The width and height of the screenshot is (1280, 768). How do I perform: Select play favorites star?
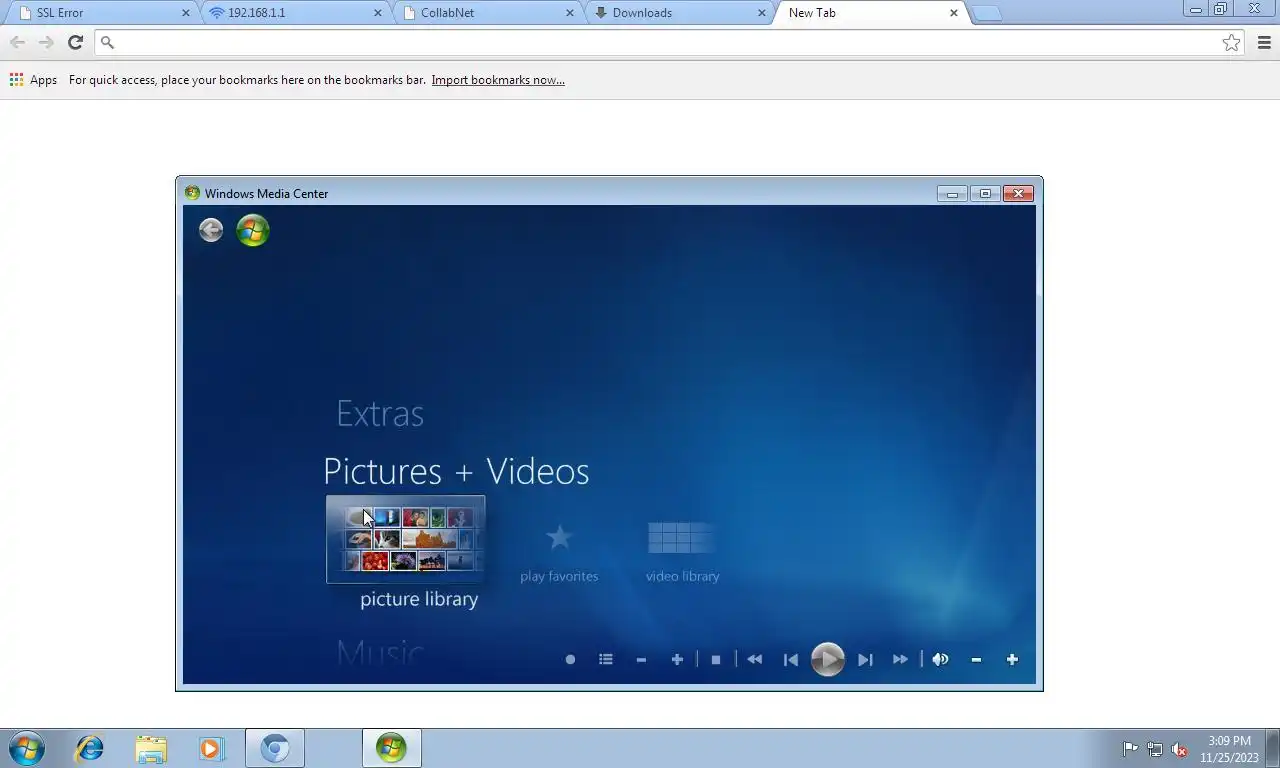[559, 538]
